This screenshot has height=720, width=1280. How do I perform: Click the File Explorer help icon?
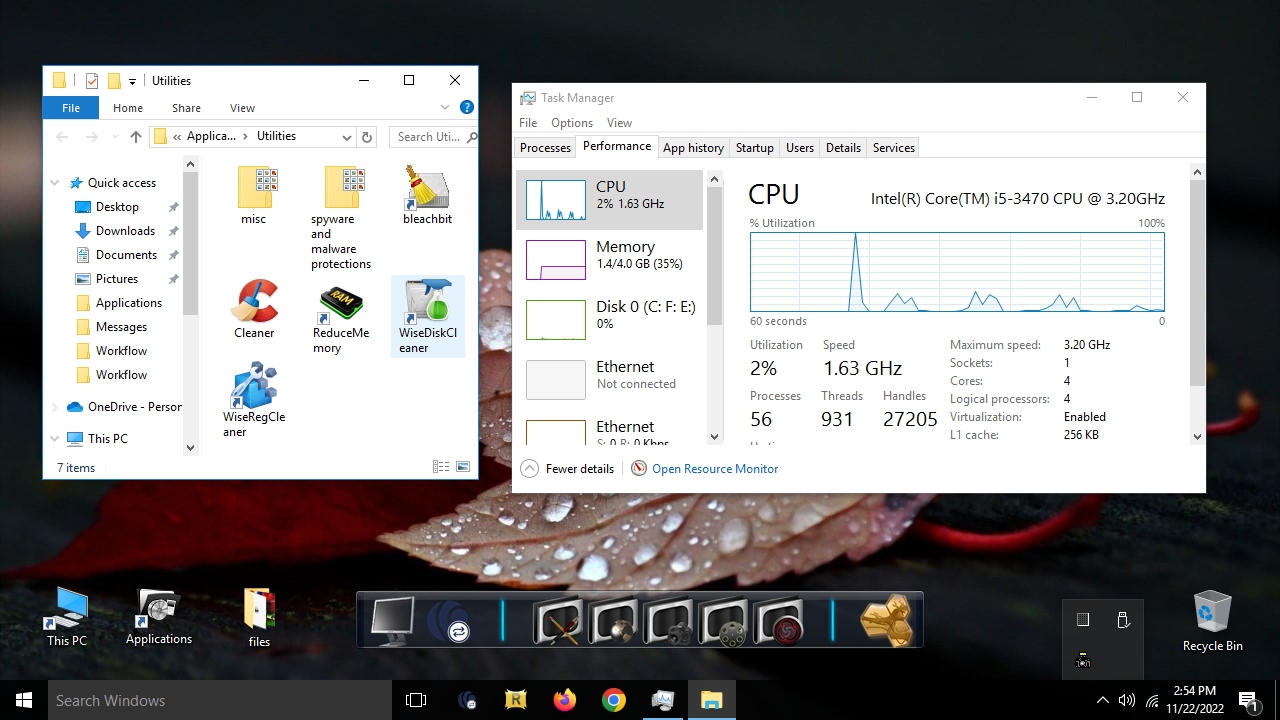(x=466, y=108)
